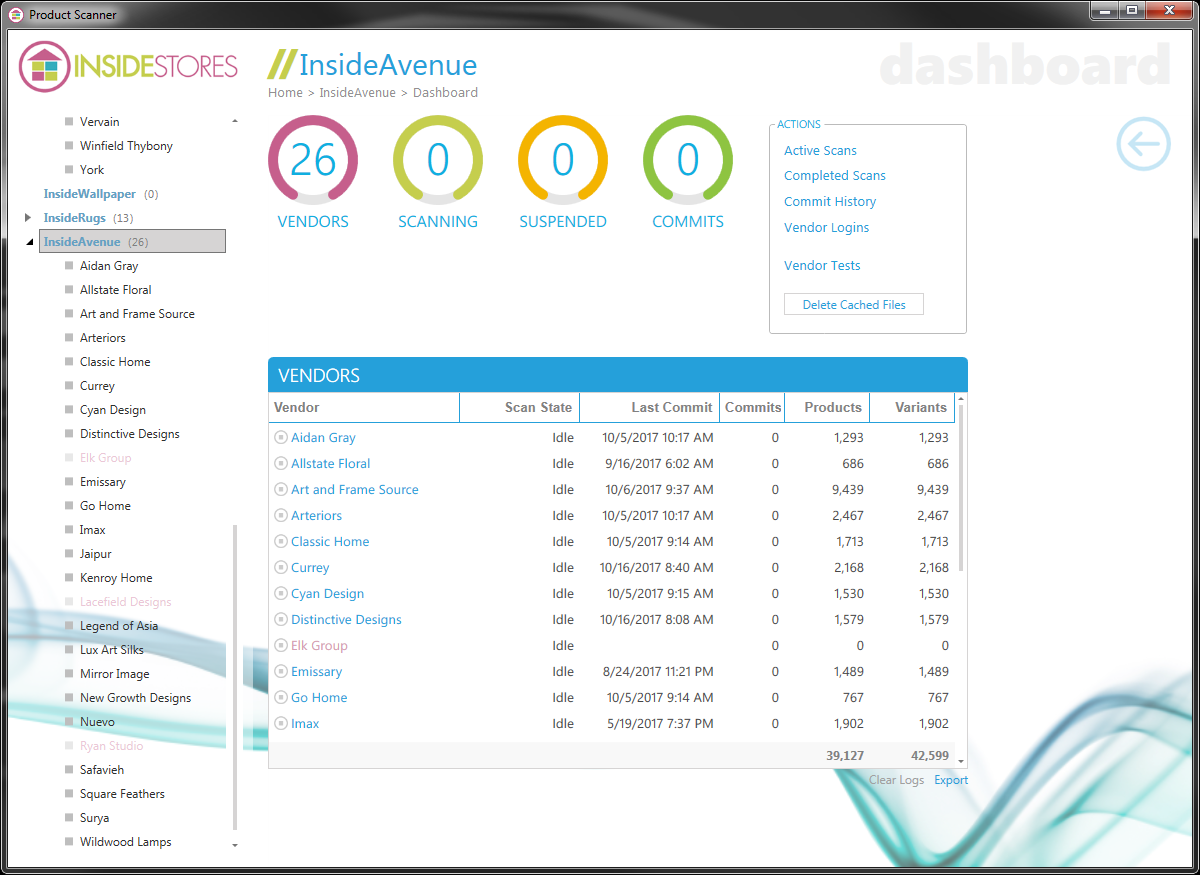Screen dimensions: 1200x875
Task: Open the Commit History link
Action: [830, 202]
